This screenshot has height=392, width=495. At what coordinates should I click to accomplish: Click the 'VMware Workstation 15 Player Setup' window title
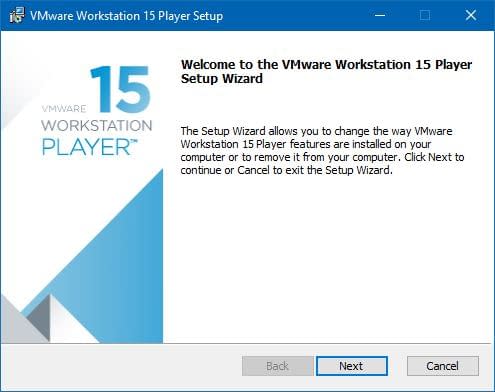click(x=127, y=16)
